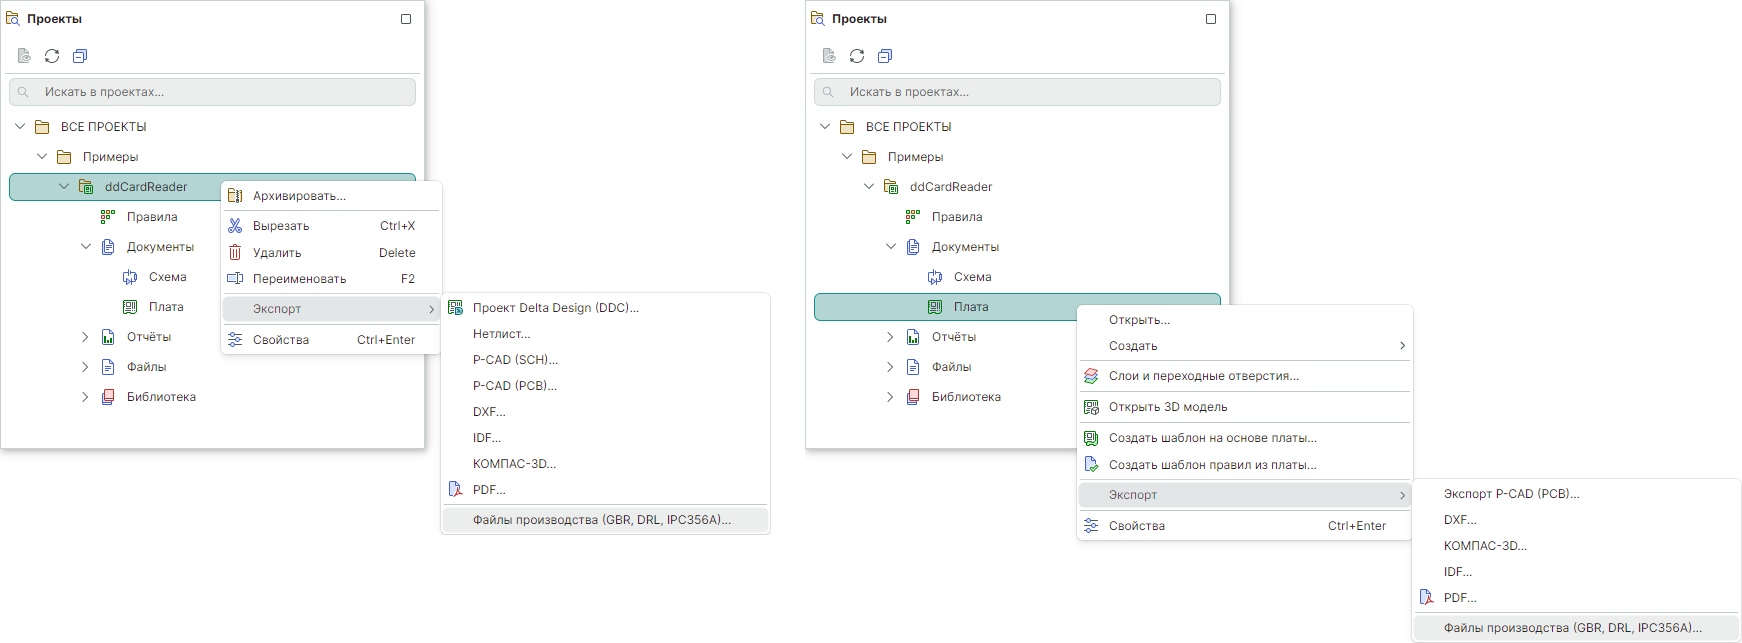Open Создать submenu in Плата context menu
The image size is (1742, 643).
1245,346
